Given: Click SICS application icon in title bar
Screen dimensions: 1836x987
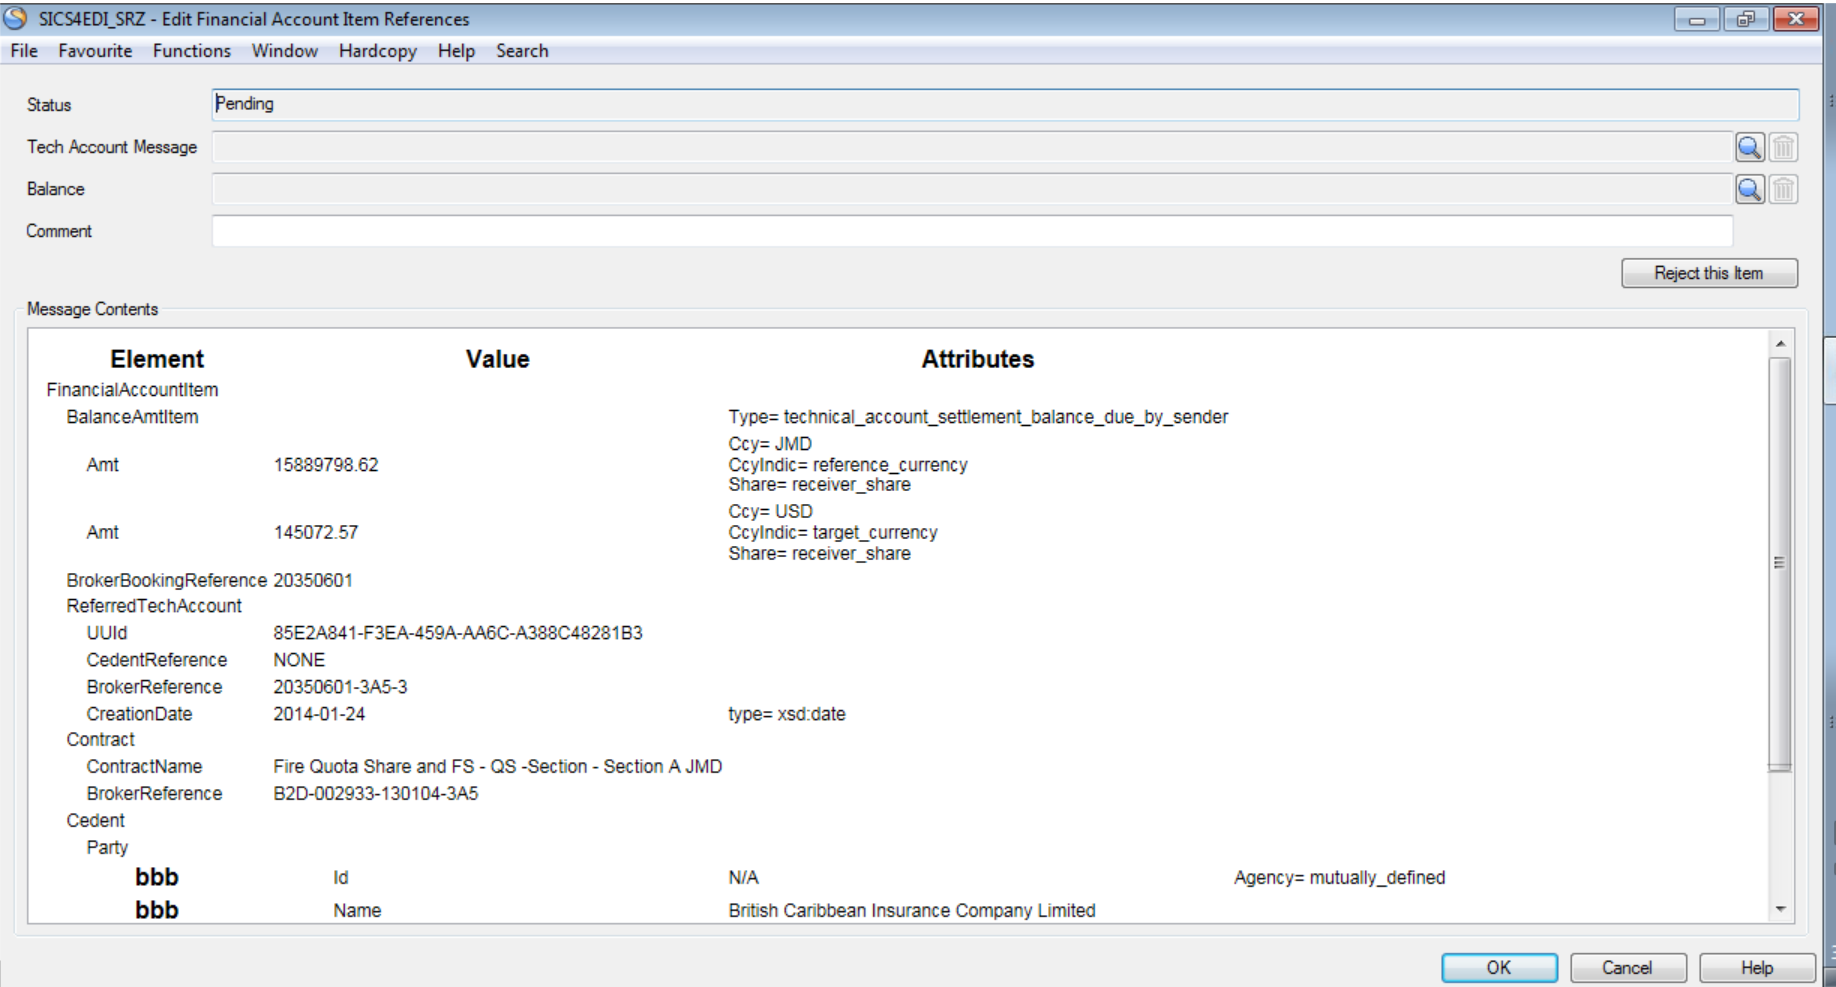Looking at the screenshot, I should (16, 18).
